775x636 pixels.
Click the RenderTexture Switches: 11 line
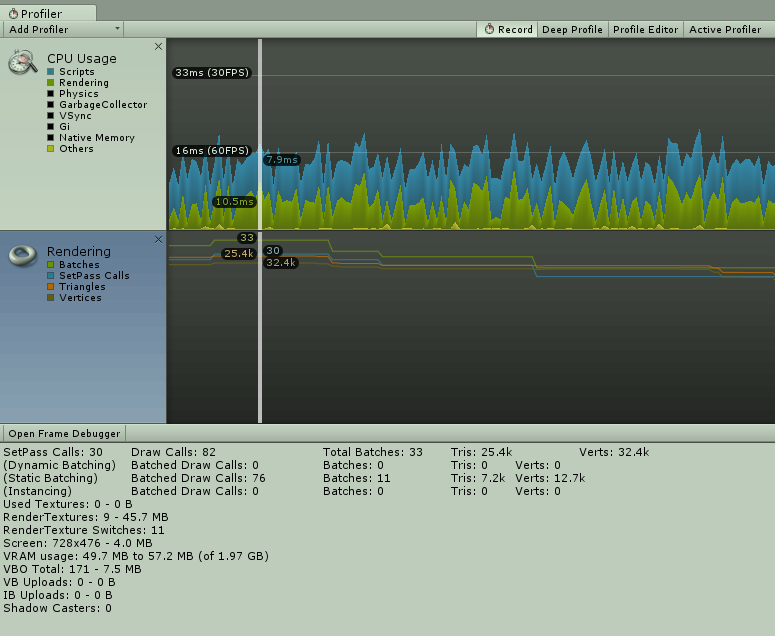point(84,530)
